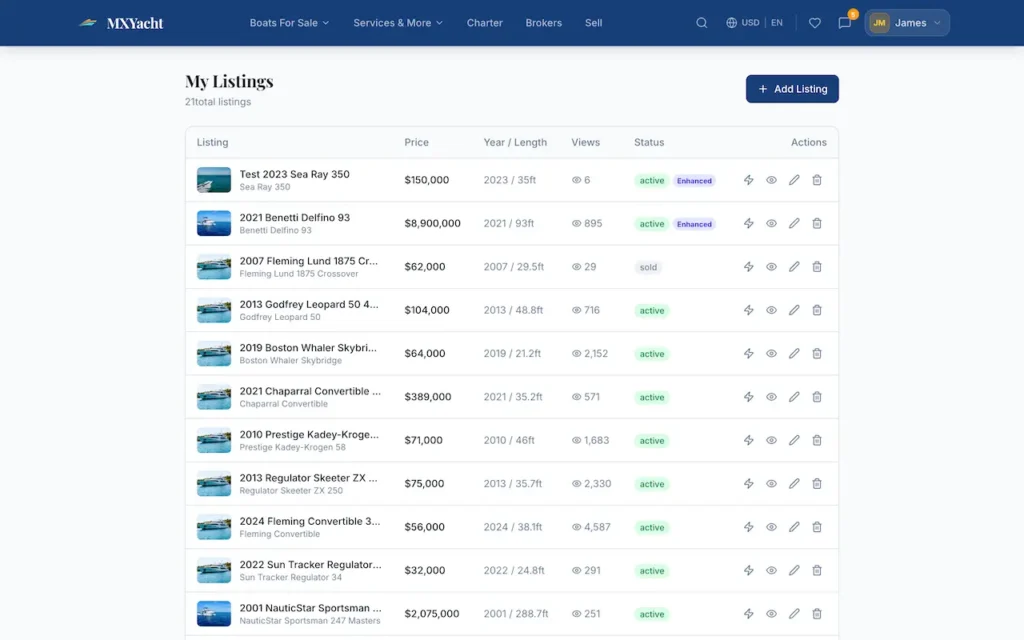Toggle visibility of 2021 Benetti Delfino 93
The height and width of the screenshot is (640, 1024).
771,223
